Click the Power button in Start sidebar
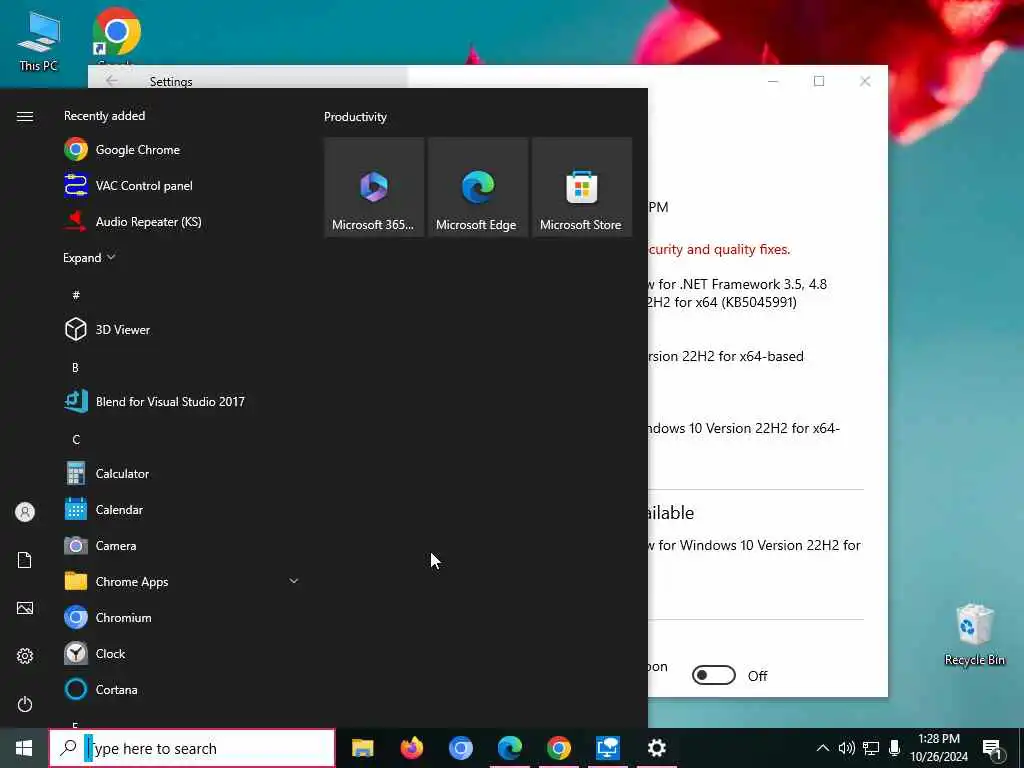 click(25, 704)
